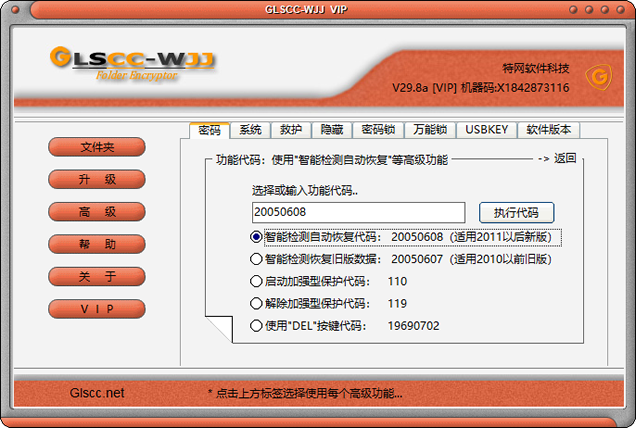Select the 密码锁 tab
636x428 pixels.
point(378,130)
